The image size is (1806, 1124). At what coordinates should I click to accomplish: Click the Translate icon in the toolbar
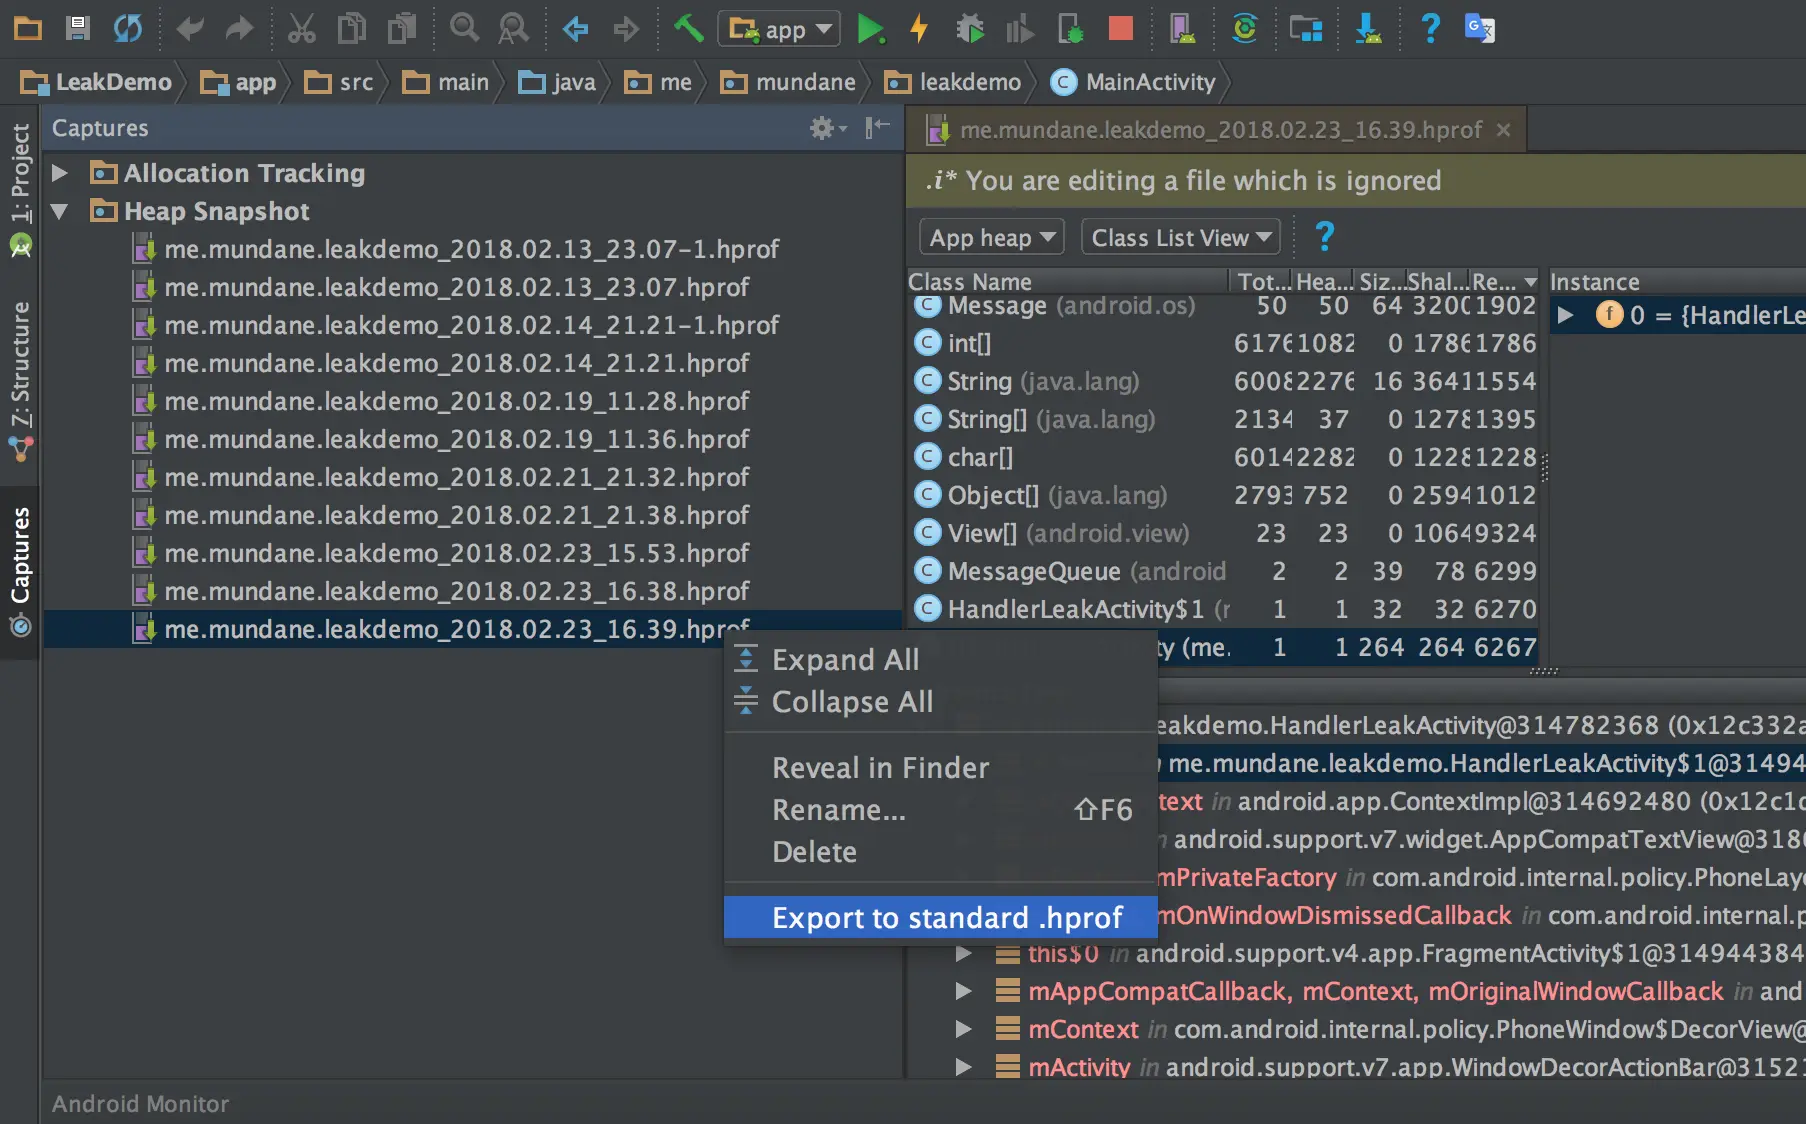(x=1480, y=28)
